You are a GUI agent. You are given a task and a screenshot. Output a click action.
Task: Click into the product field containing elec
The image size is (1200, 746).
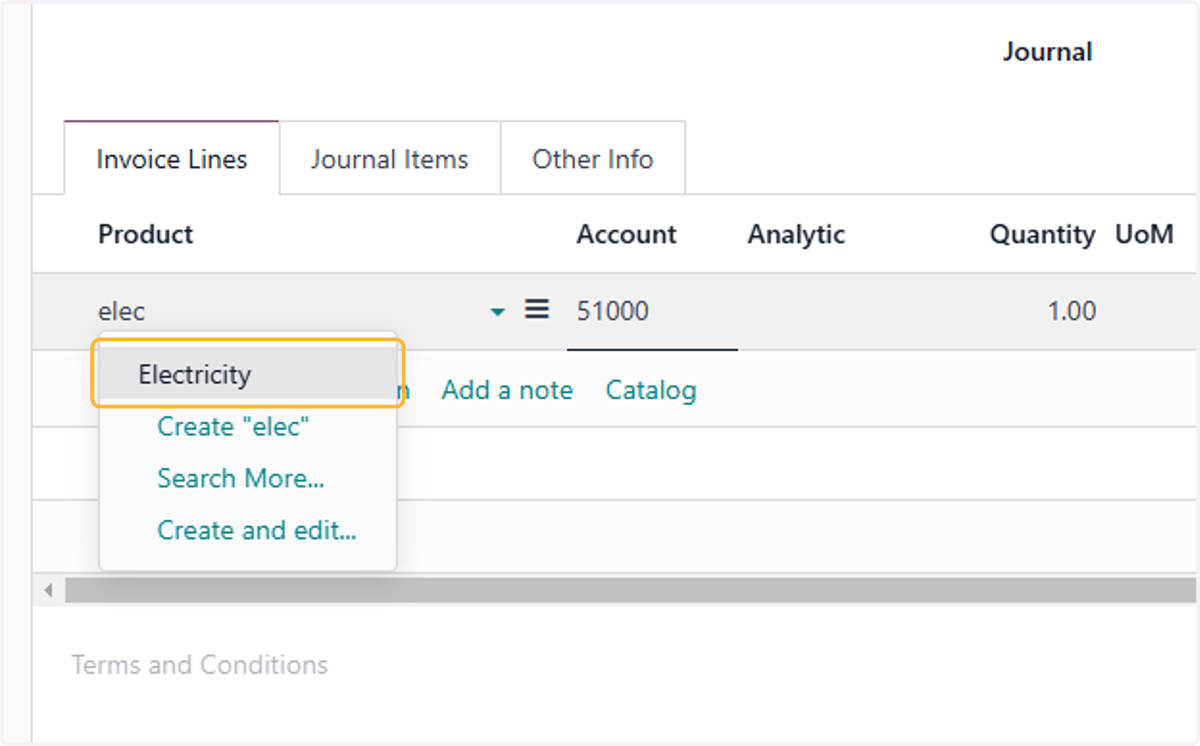coord(290,312)
